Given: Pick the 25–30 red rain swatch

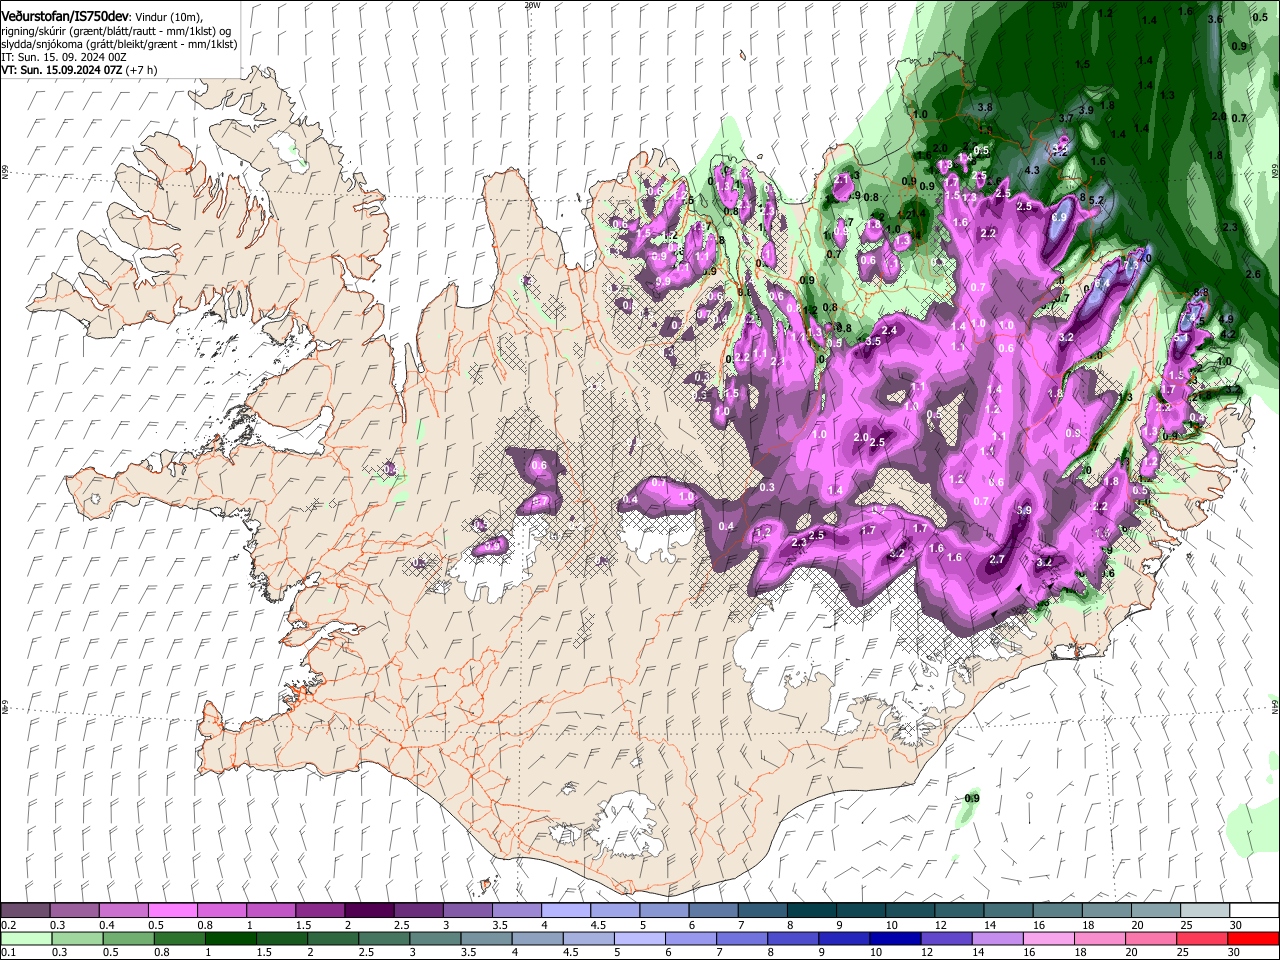Looking at the screenshot, I should point(1200,939).
